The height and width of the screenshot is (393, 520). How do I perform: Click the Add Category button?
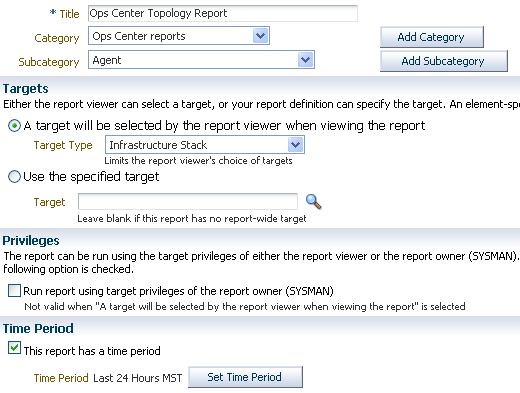pyautogui.click(x=432, y=37)
